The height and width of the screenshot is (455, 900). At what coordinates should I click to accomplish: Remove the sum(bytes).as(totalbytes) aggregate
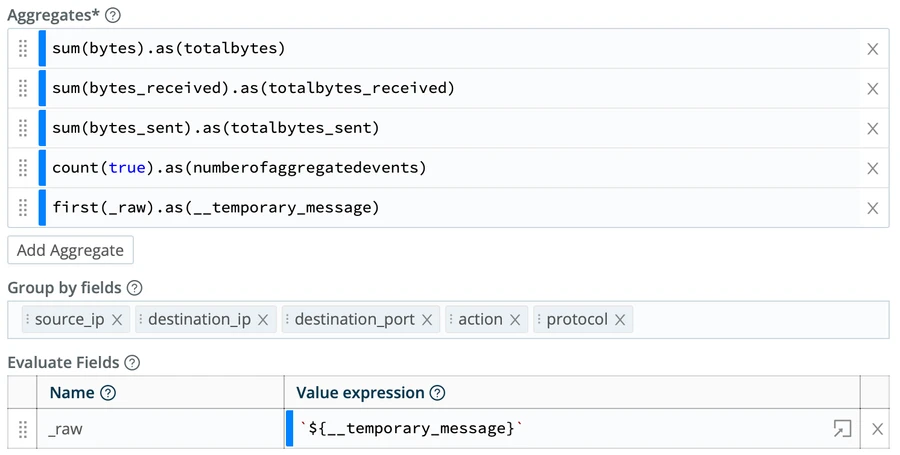click(x=872, y=49)
